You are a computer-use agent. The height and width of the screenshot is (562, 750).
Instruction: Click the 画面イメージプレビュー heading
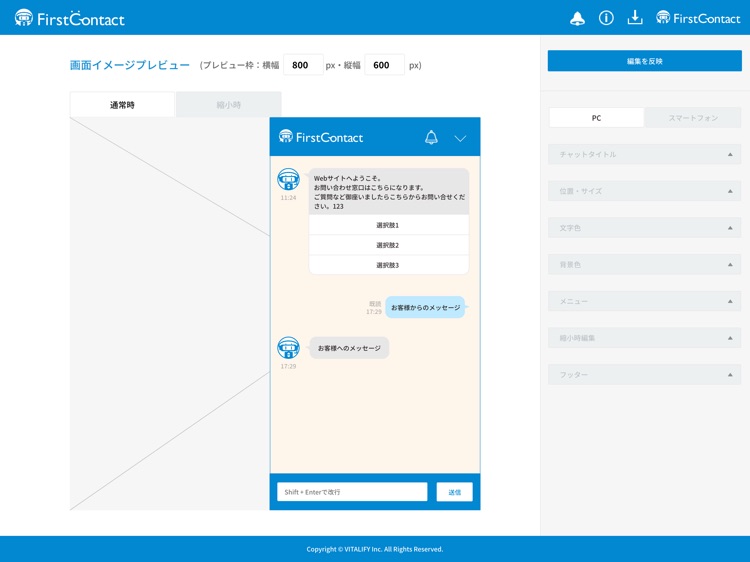click(x=130, y=65)
